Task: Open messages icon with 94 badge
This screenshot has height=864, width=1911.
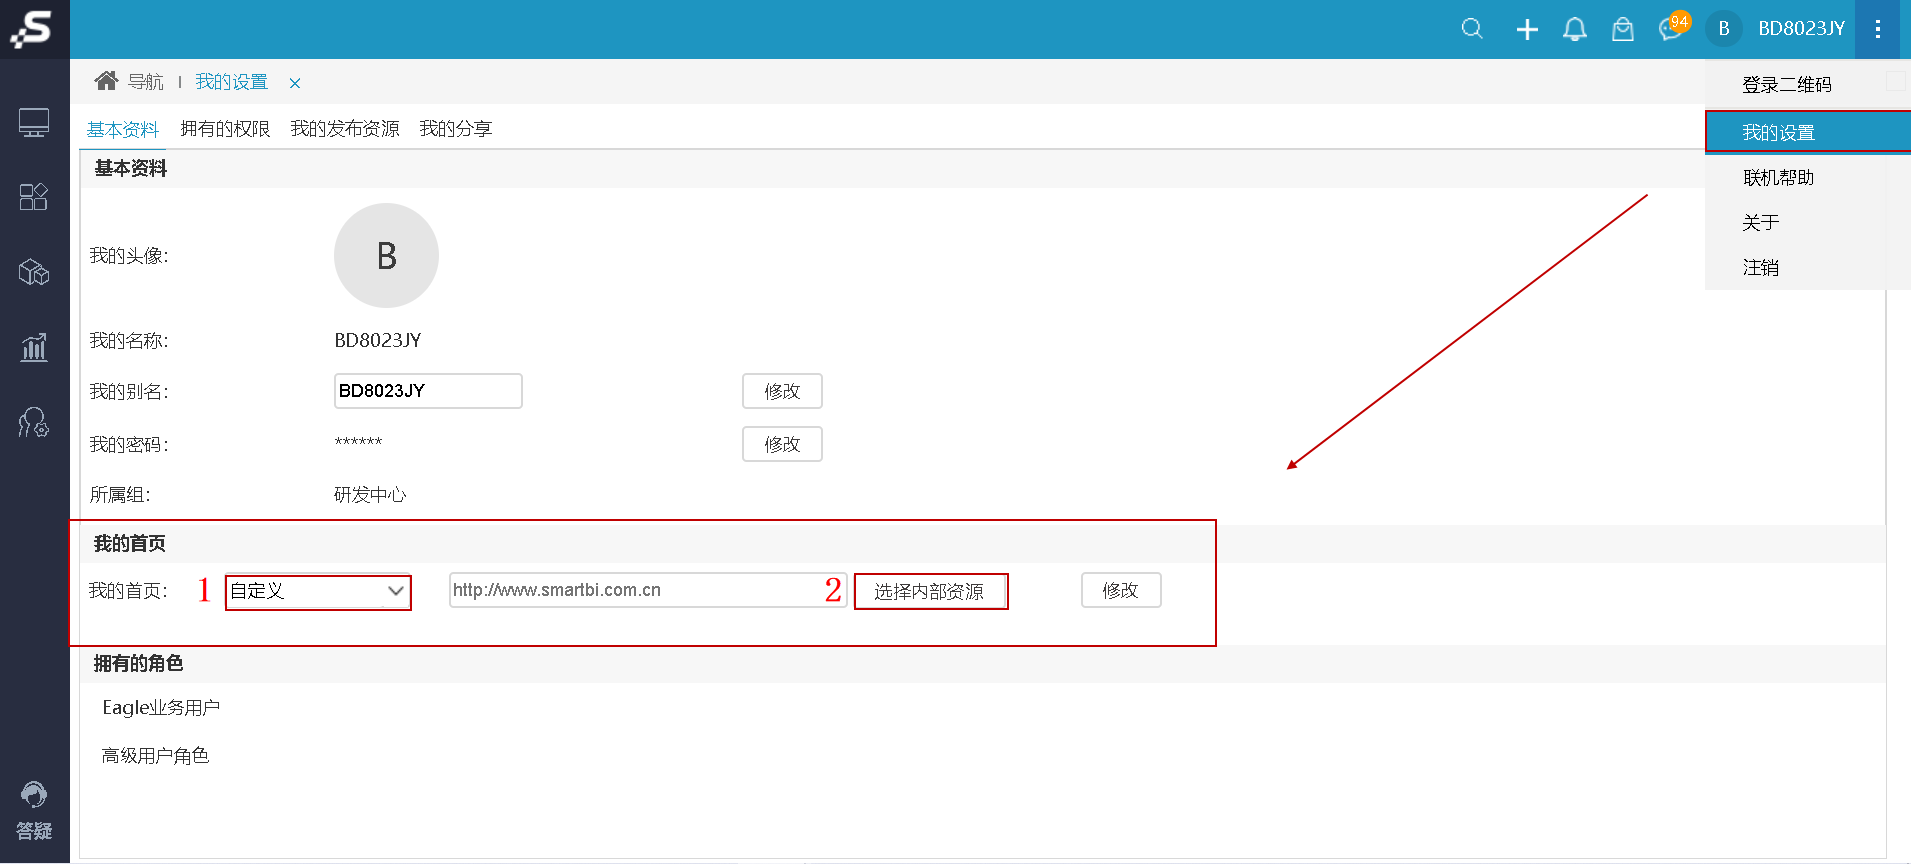Action: tap(1673, 27)
